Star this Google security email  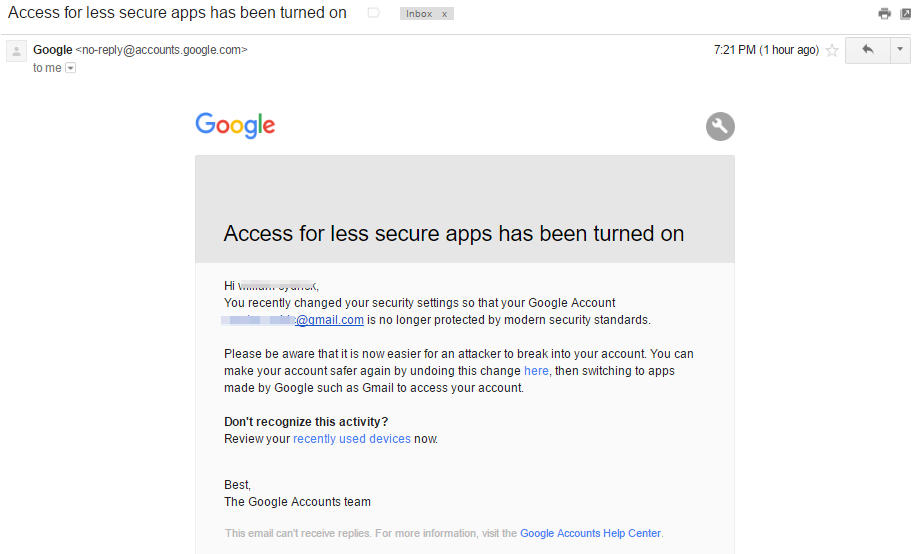coord(832,50)
